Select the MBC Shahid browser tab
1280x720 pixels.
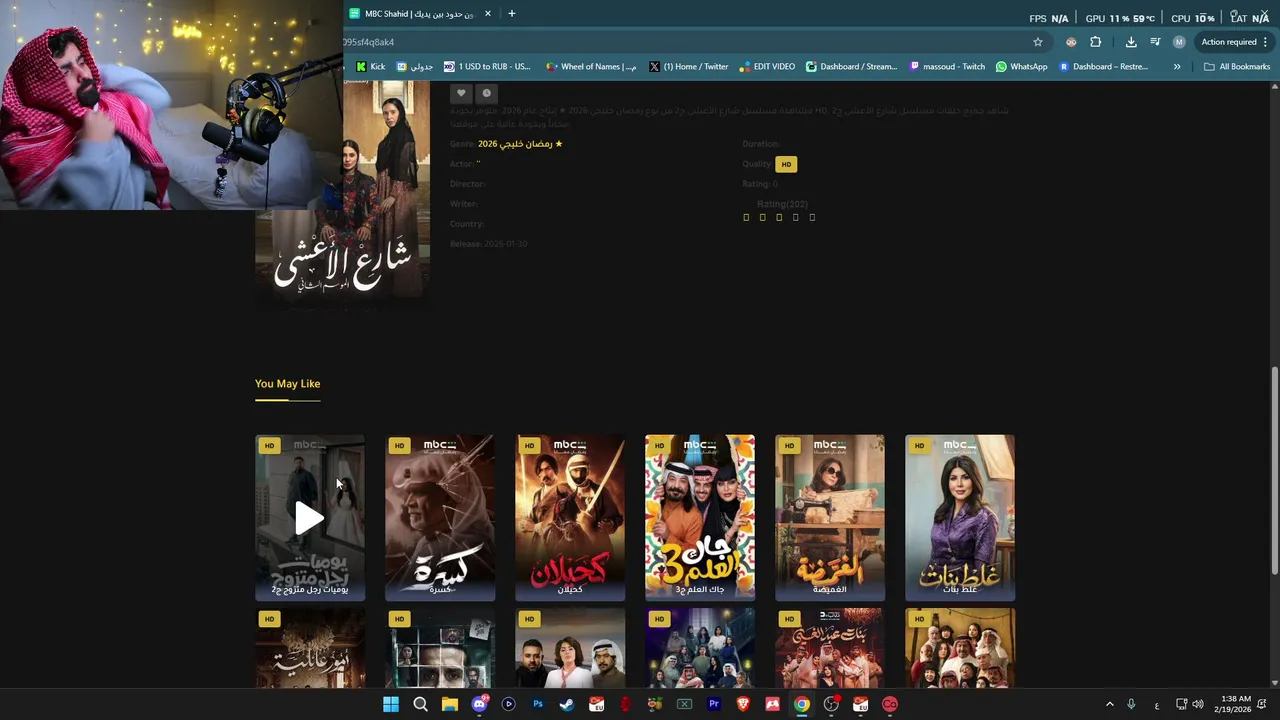(x=418, y=14)
